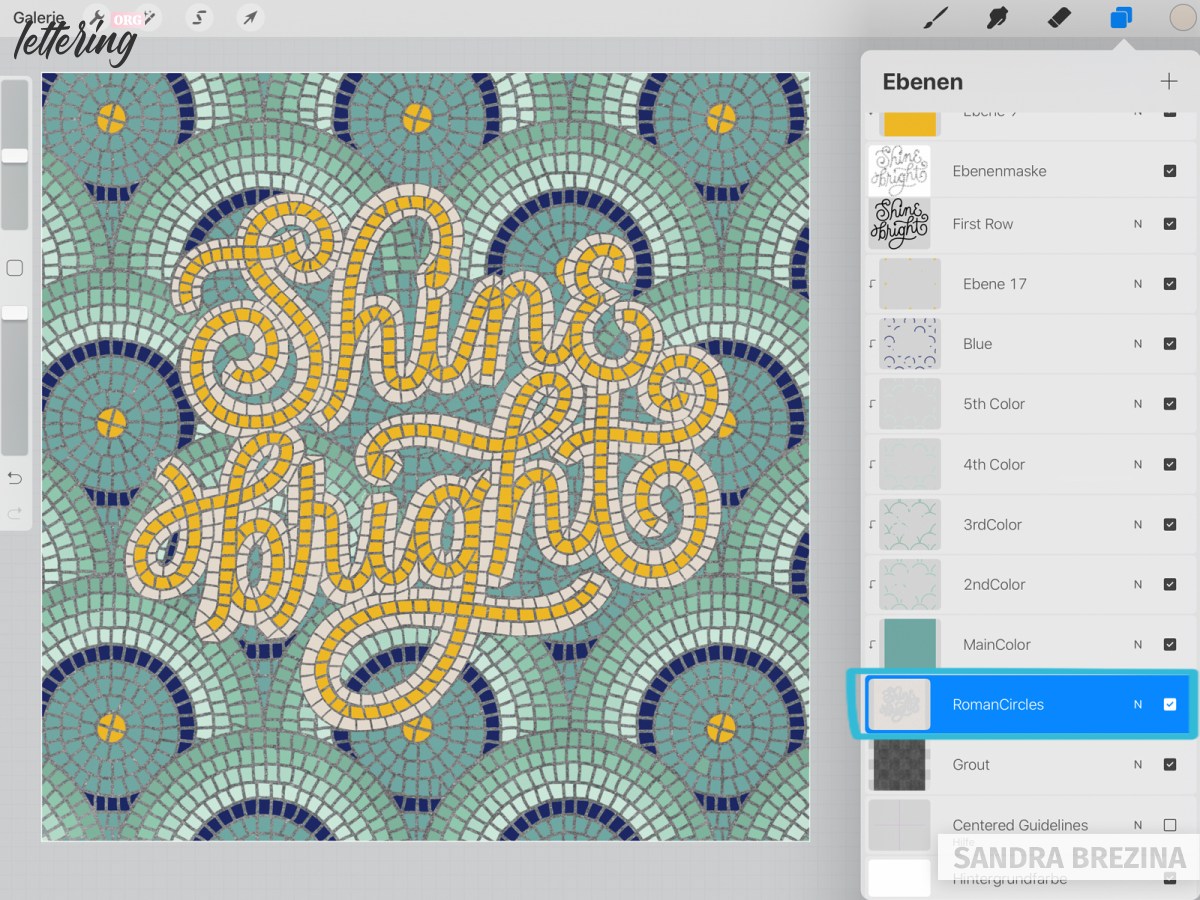Image resolution: width=1200 pixels, height=900 pixels.
Task: Hide the 2ndColor layer
Action: pos(1170,584)
